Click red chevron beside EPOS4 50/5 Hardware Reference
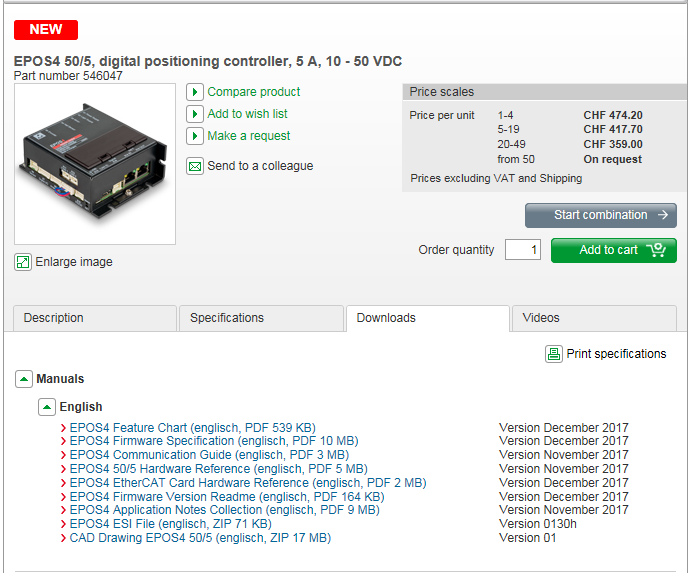 coord(63,469)
